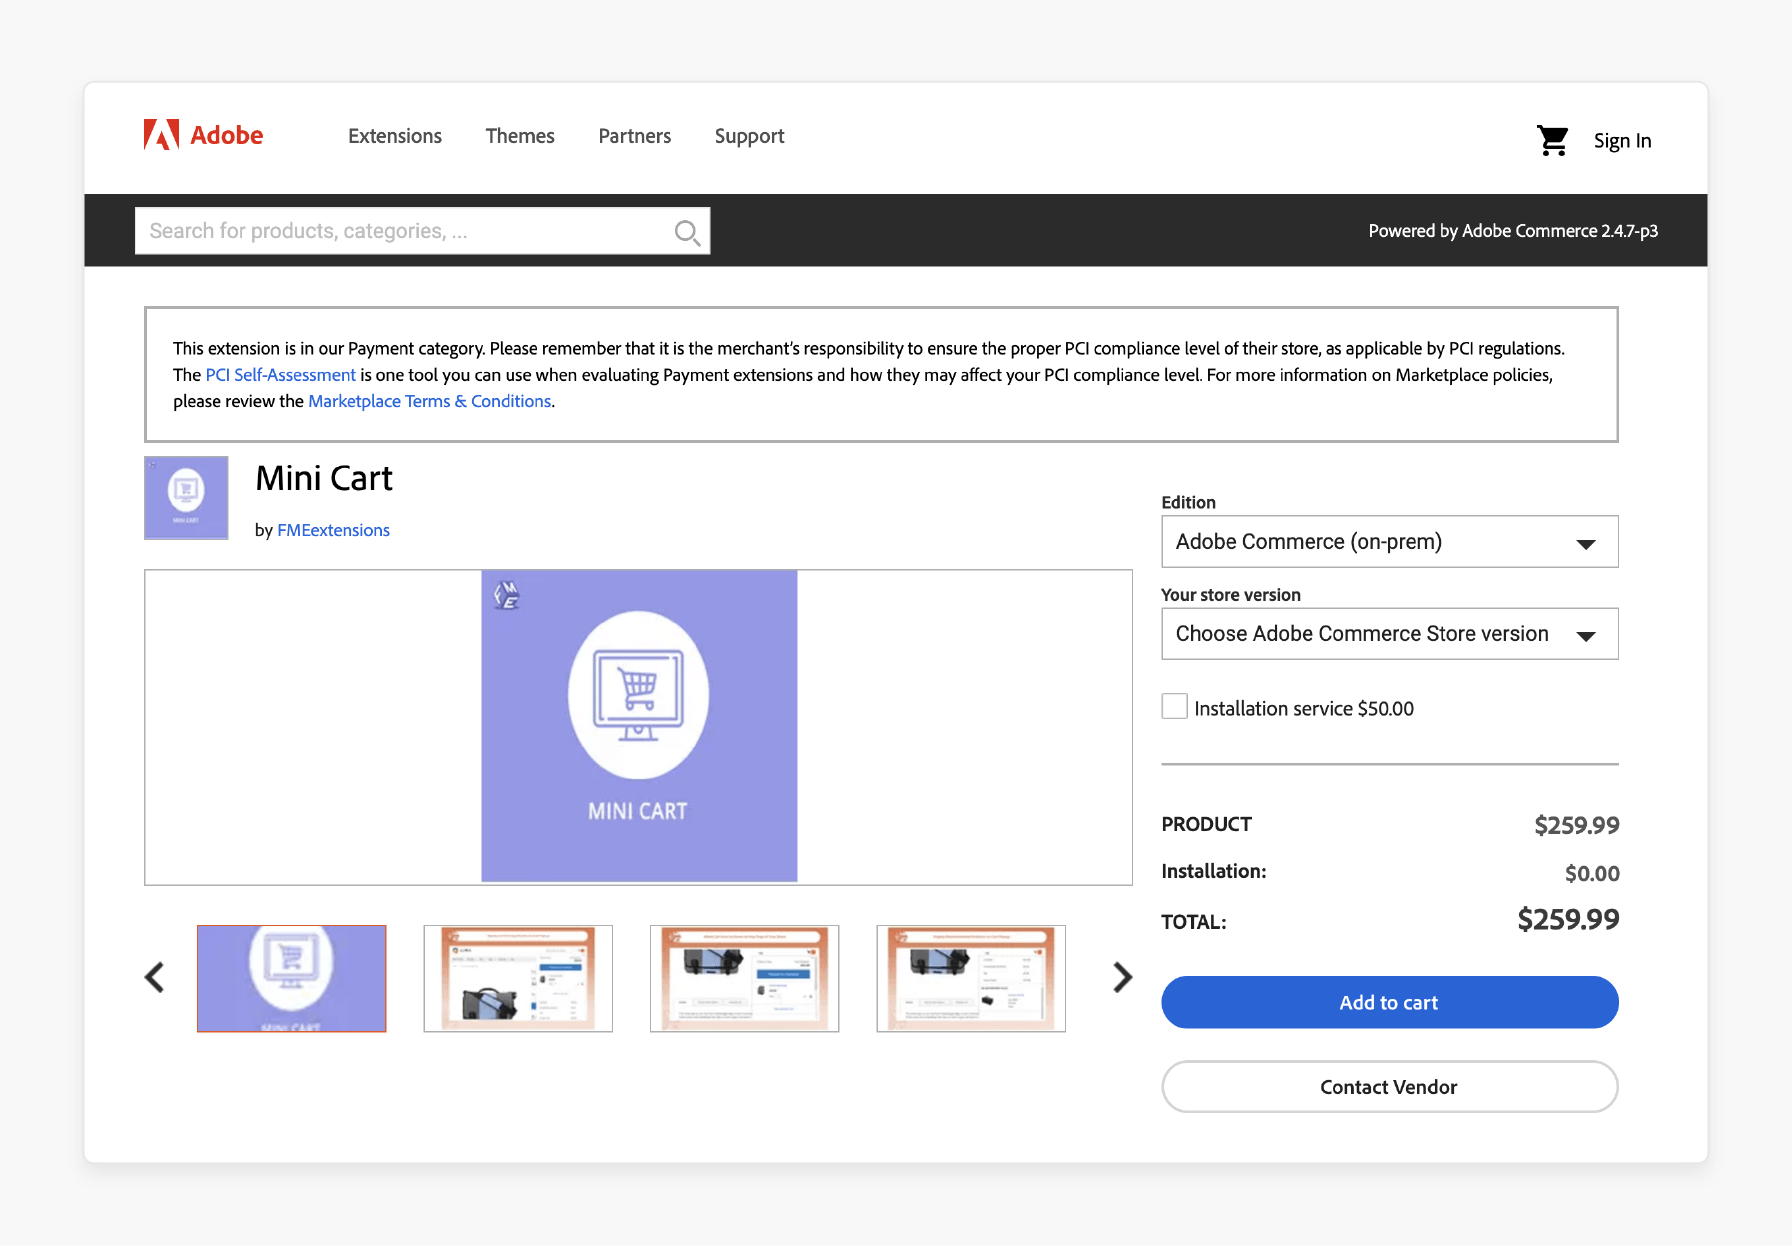Open the Extensions menu
This screenshot has height=1246, width=1792.
pyautogui.click(x=394, y=136)
